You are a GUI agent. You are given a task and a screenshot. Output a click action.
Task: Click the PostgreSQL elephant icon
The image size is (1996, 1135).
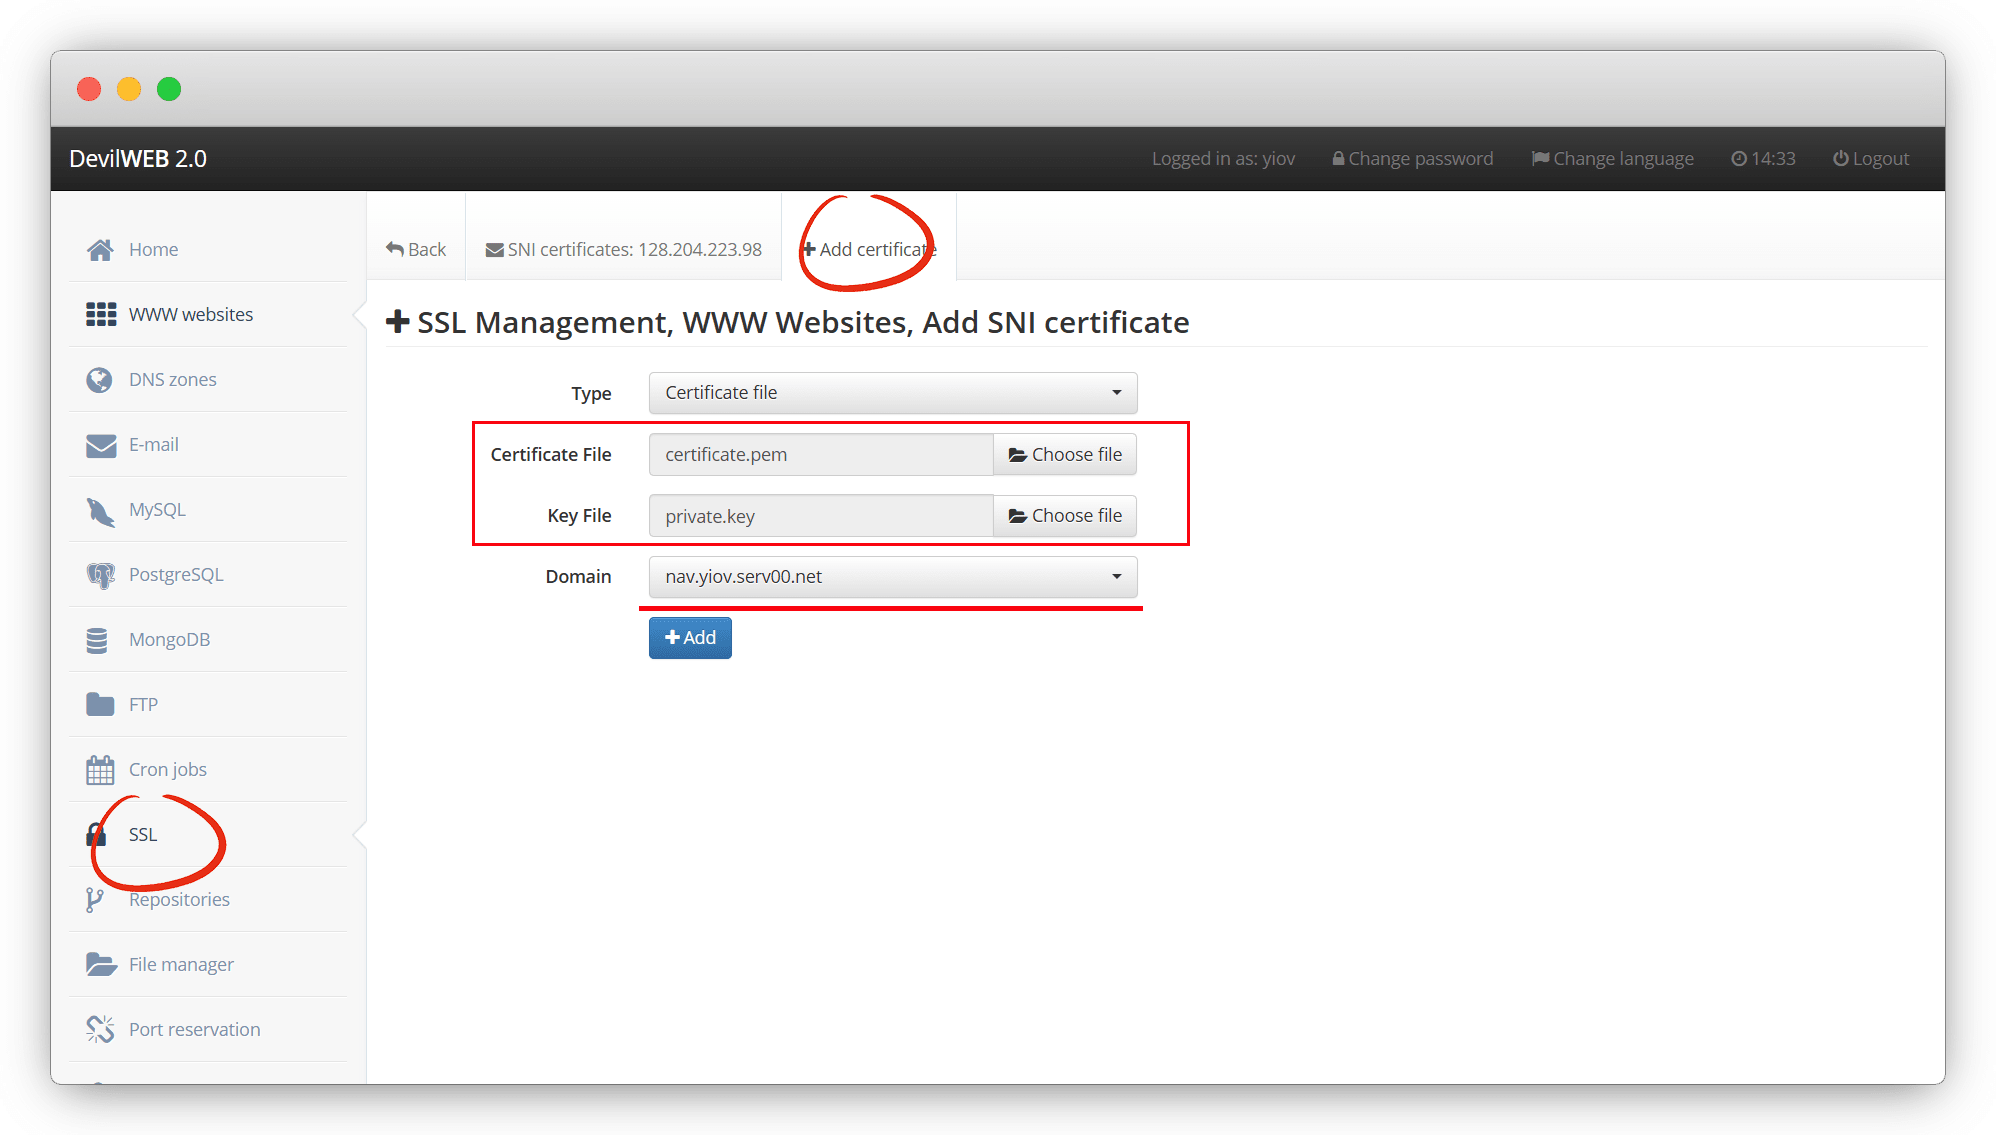pyautogui.click(x=100, y=575)
